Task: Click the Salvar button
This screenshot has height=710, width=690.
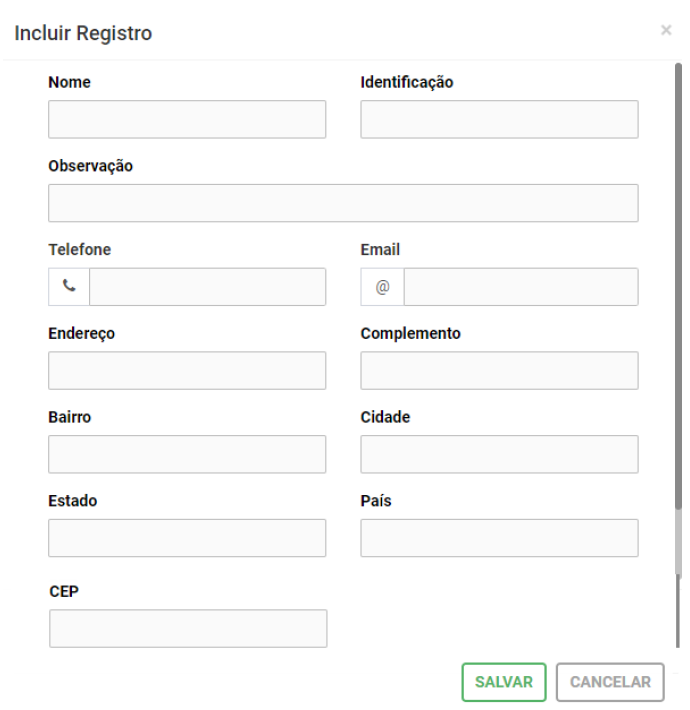Action: point(504,682)
